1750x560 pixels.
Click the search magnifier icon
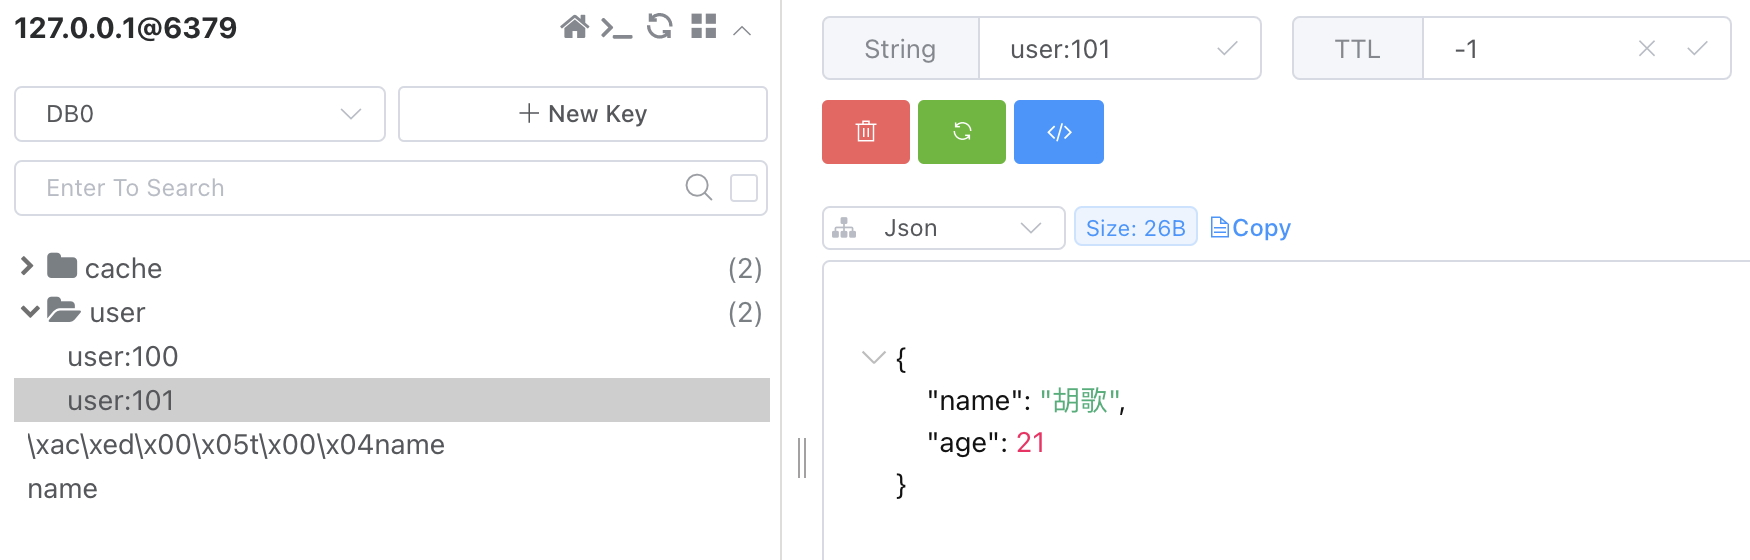[699, 188]
